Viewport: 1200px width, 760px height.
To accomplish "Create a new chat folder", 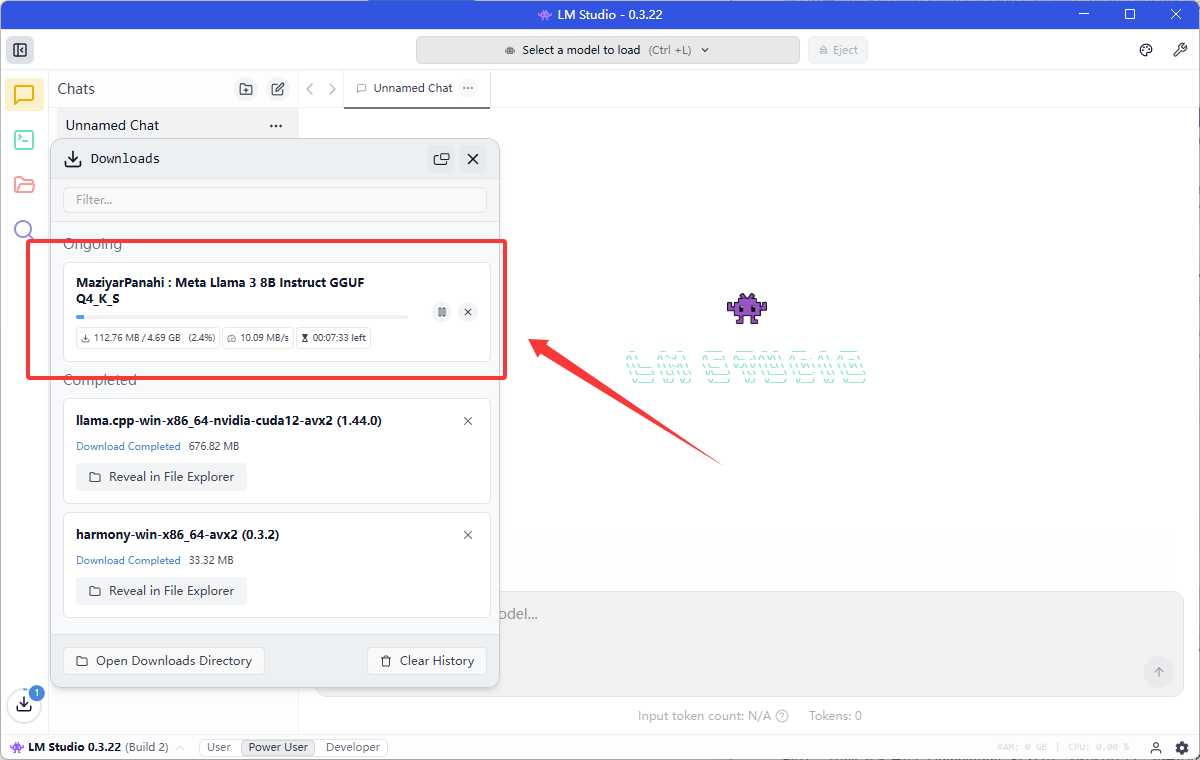I will coord(246,89).
